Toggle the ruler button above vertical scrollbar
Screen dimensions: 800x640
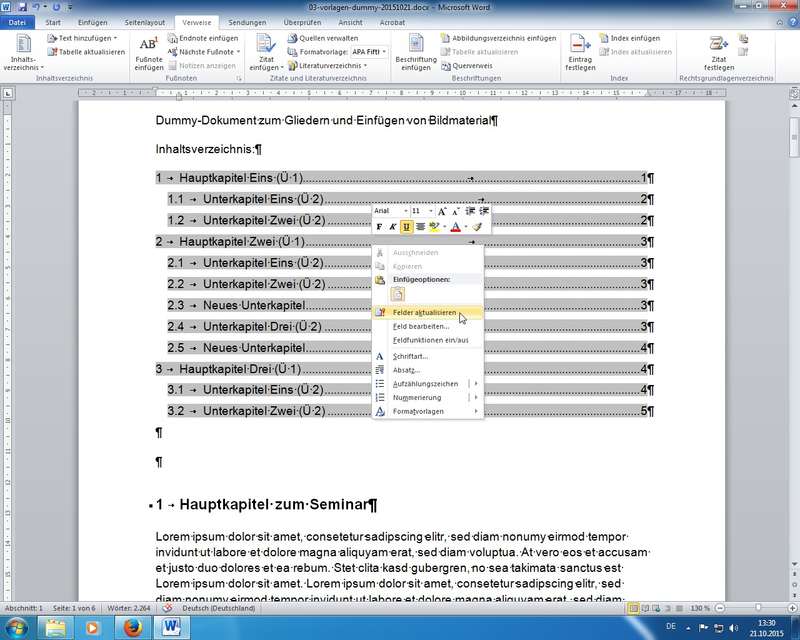[x=794, y=93]
